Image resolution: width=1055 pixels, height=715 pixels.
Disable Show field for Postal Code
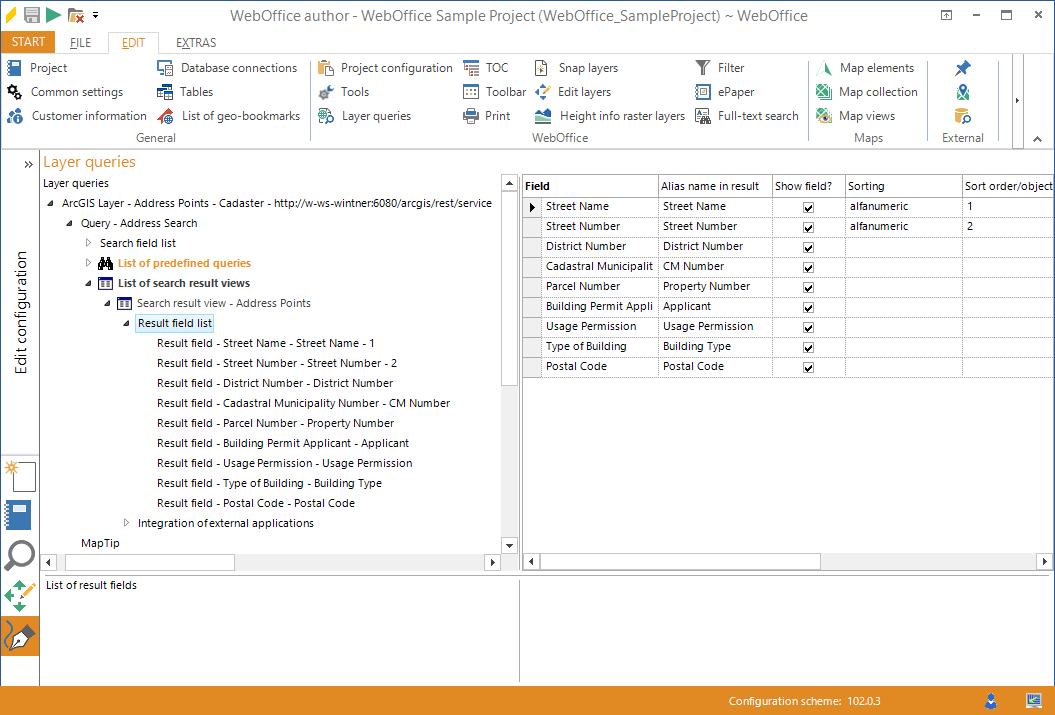click(807, 366)
